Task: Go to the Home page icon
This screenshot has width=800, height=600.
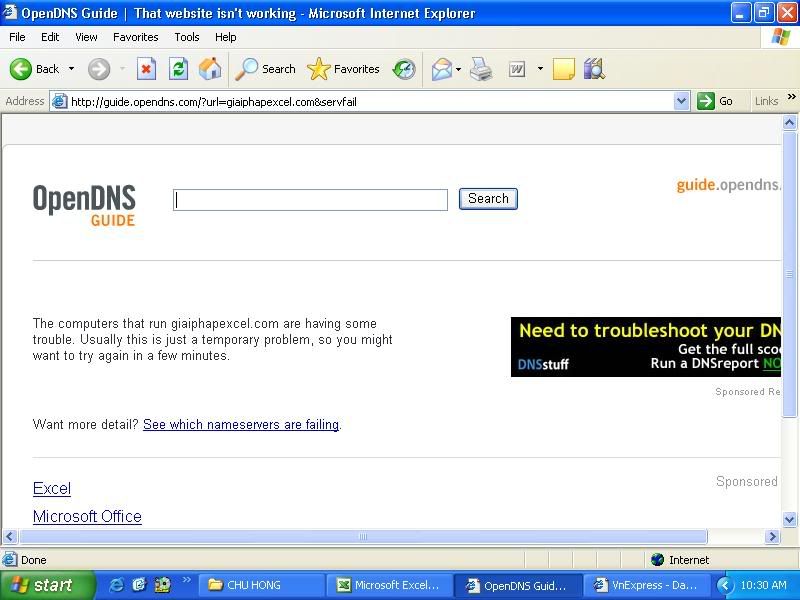Action: 210,68
